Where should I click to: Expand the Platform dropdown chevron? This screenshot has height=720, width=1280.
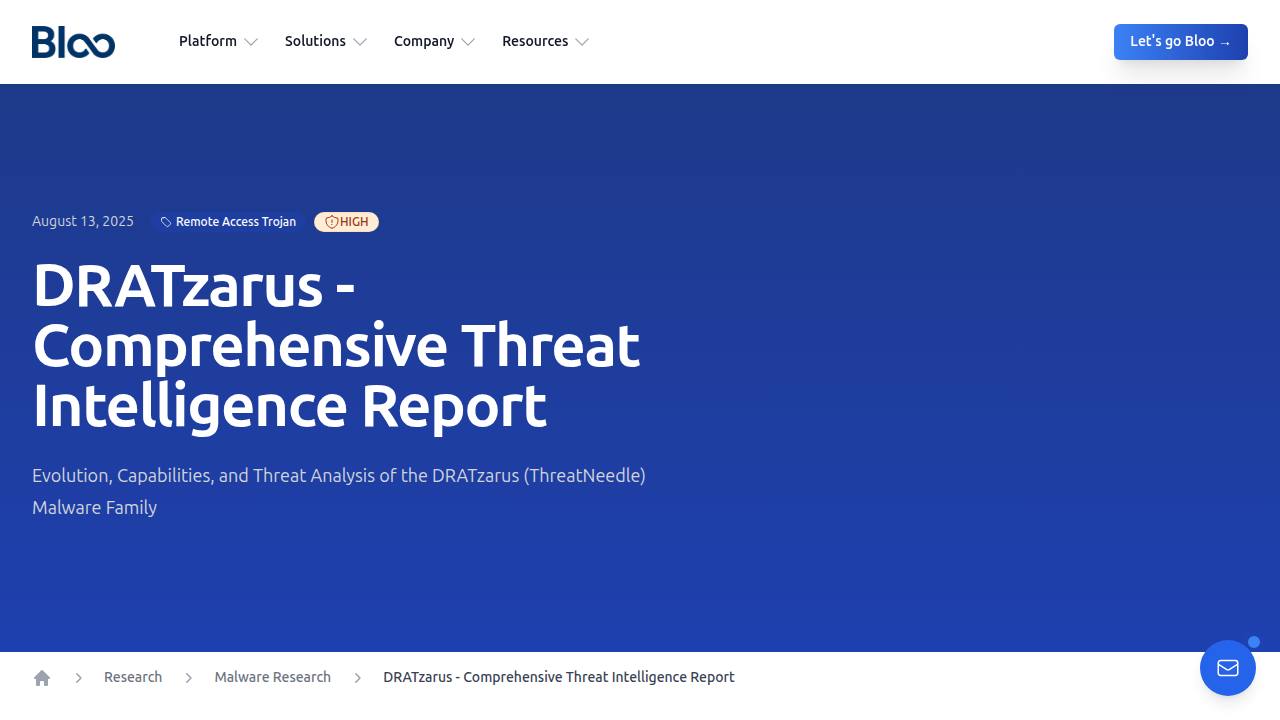coord(251,42)
